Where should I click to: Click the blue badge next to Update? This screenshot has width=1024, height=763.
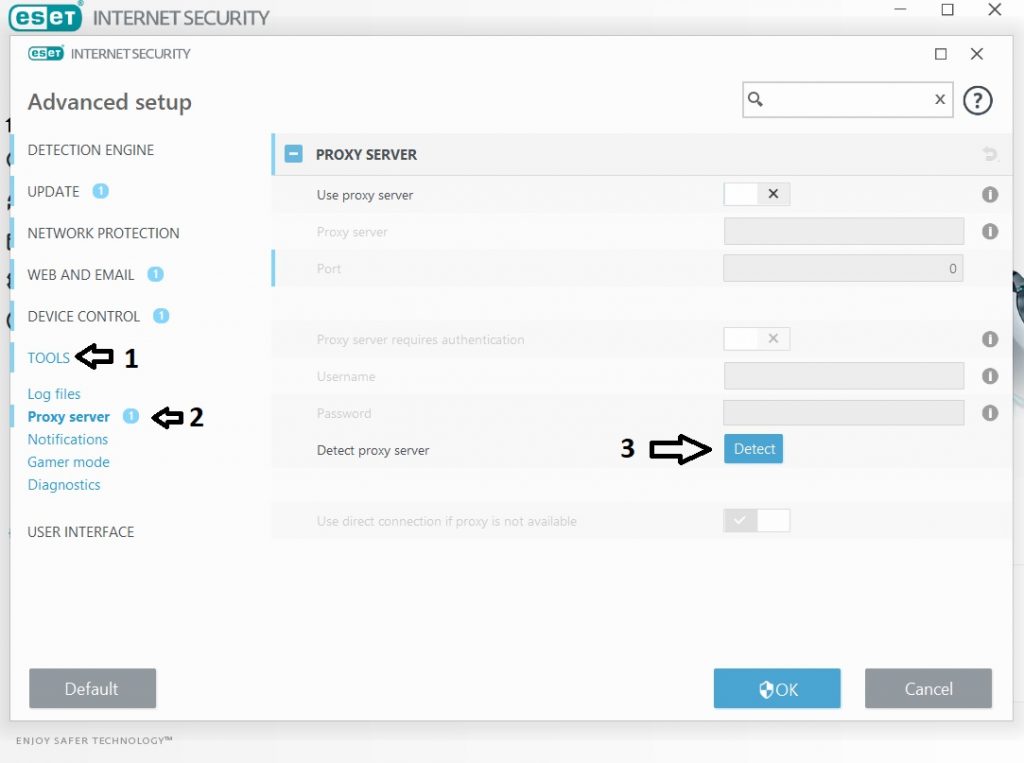(x=100, y=191)
